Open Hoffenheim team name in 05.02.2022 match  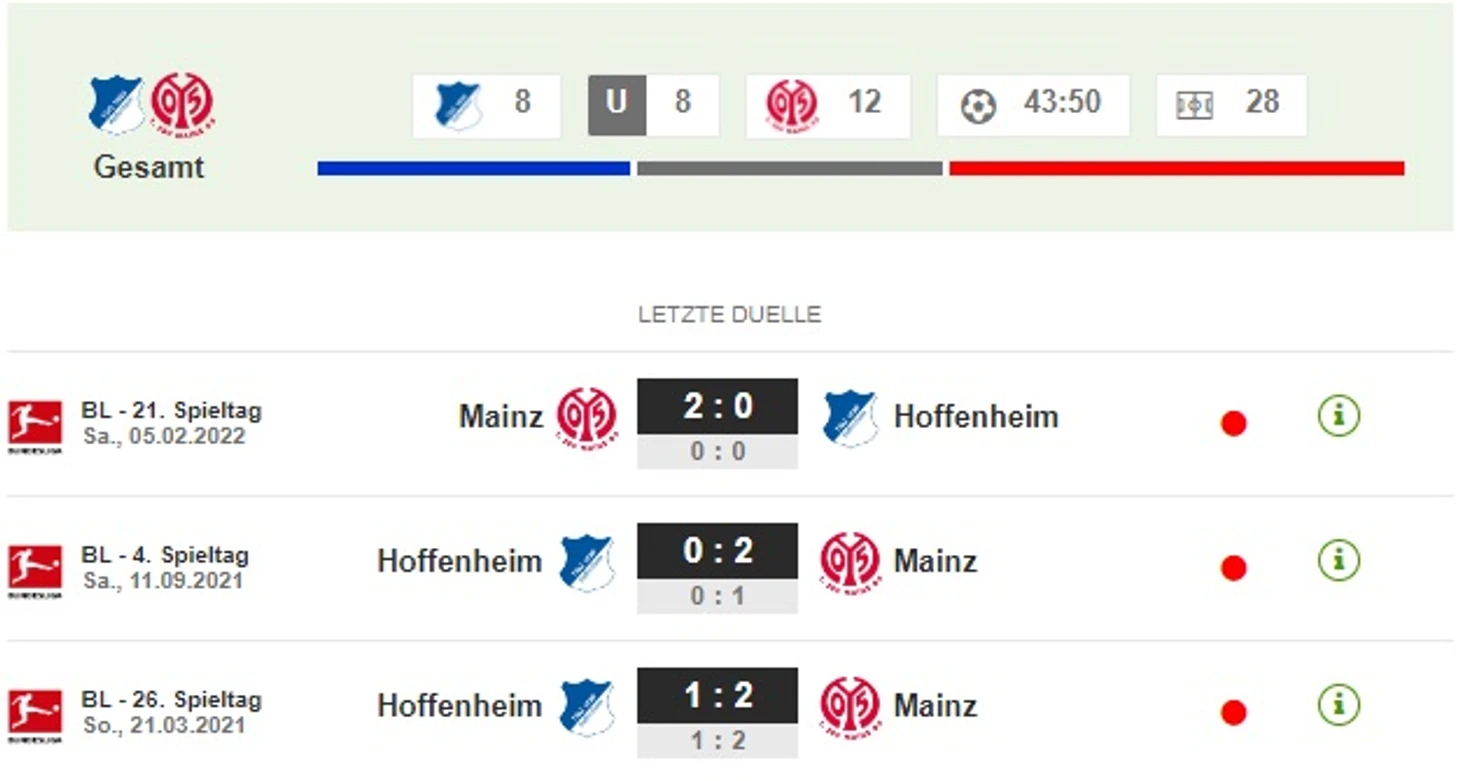point(976,416)
